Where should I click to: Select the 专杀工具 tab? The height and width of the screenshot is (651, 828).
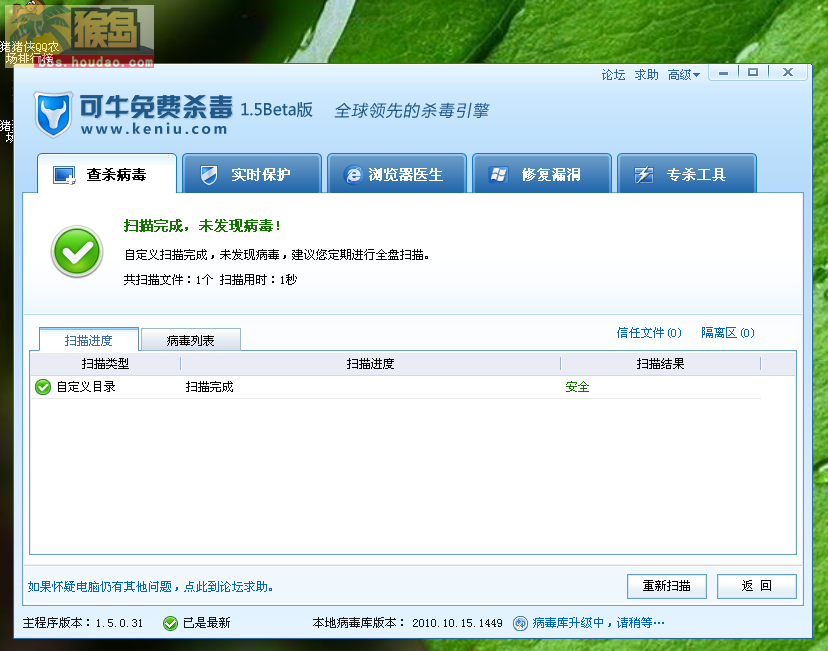686,174
